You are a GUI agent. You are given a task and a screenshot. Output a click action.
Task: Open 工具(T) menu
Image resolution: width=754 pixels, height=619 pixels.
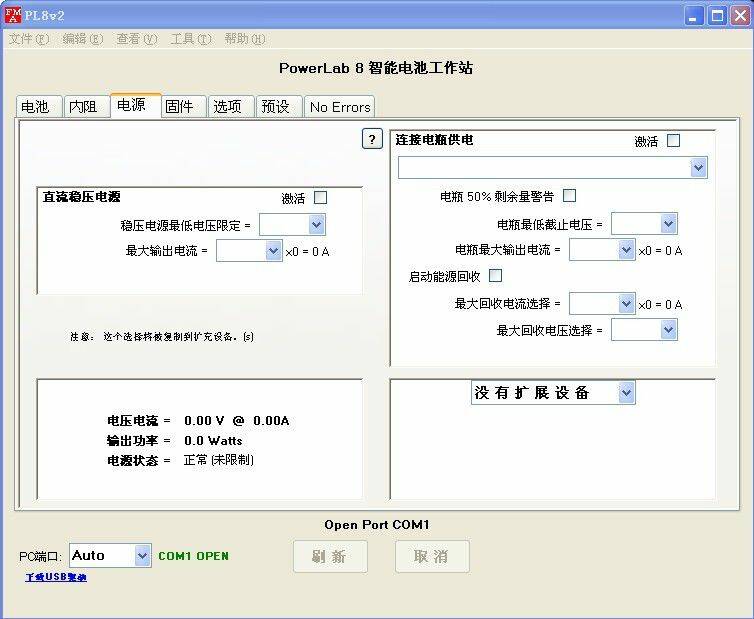190,39
